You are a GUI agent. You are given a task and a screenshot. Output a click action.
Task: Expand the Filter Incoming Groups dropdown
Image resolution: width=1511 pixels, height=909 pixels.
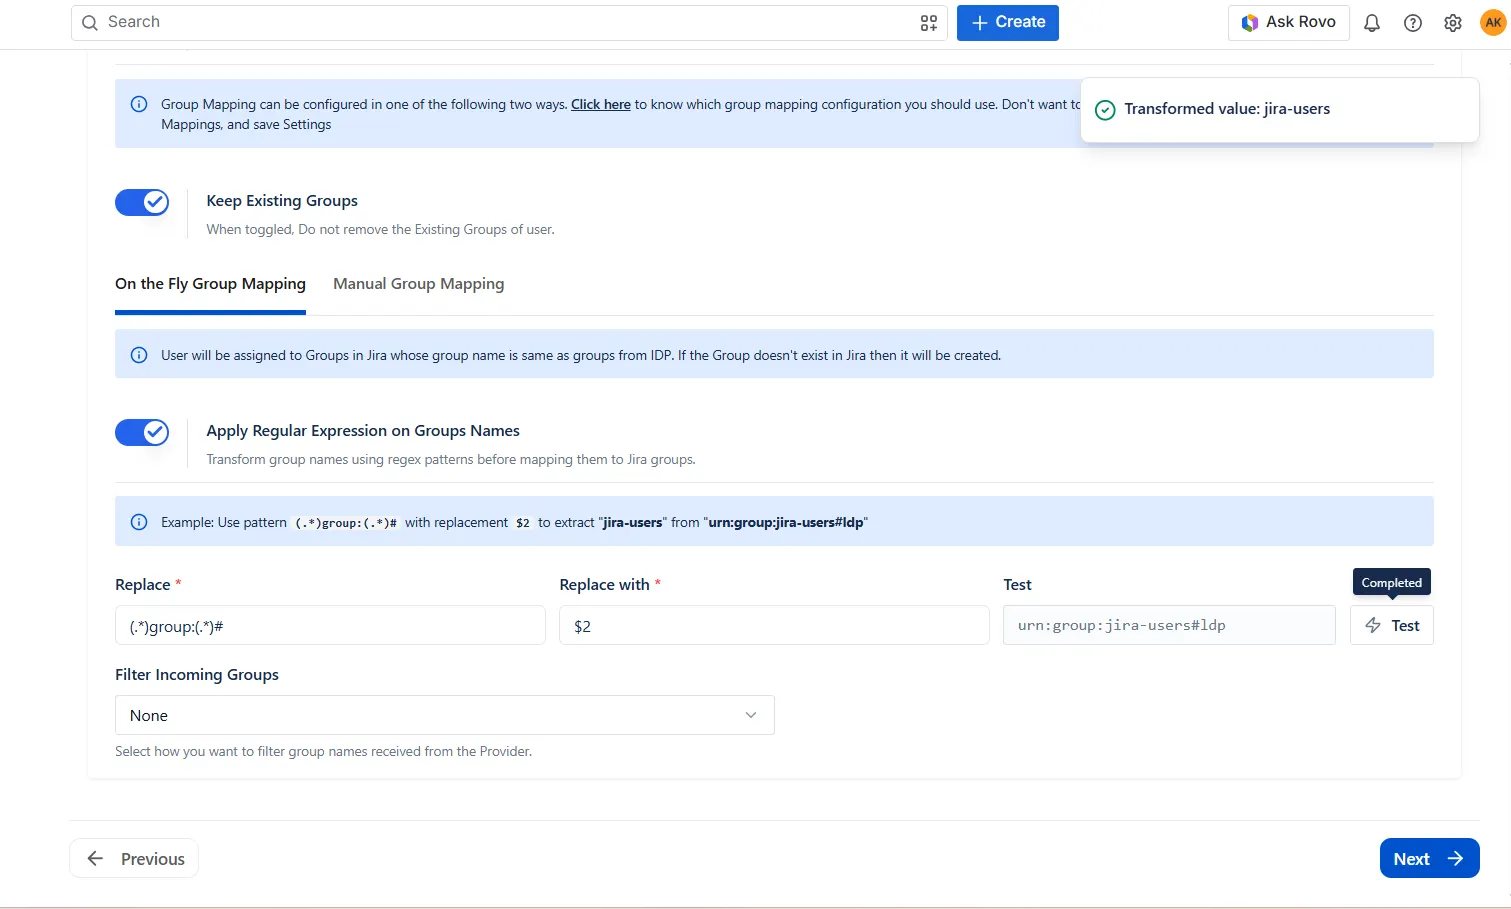(x=445, y=715)
